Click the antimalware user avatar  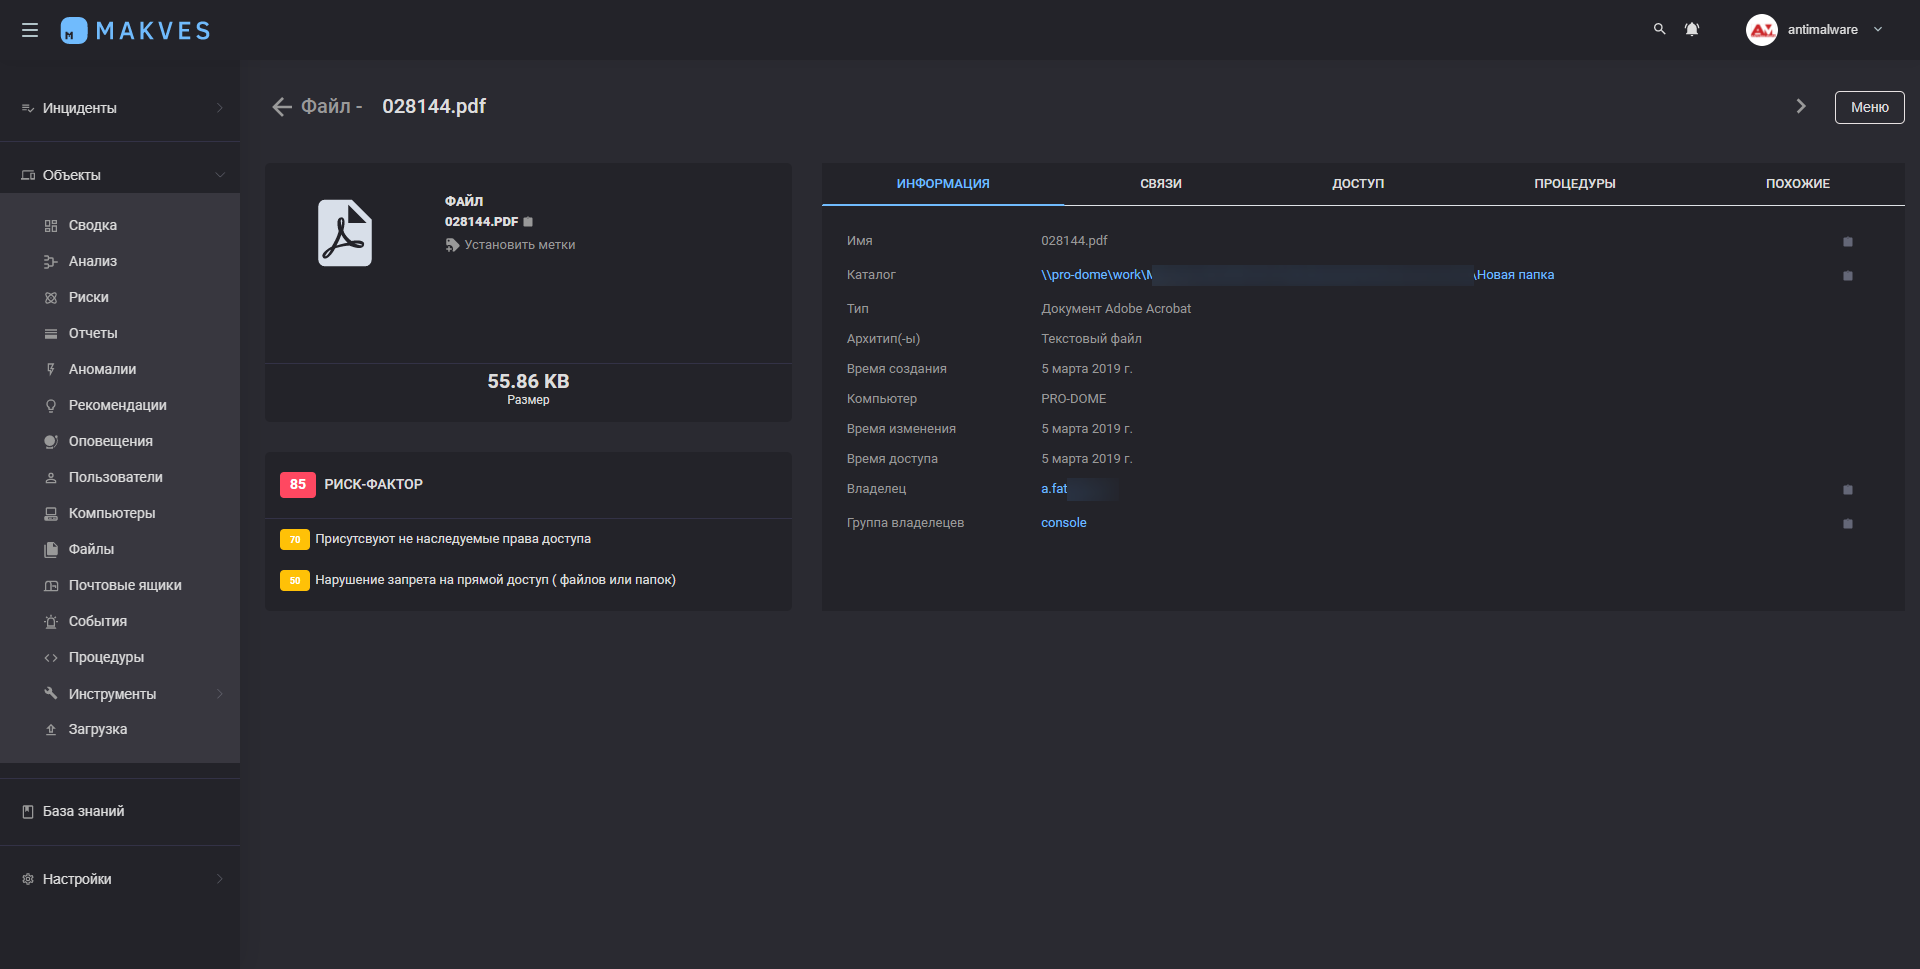point(1761,30)
